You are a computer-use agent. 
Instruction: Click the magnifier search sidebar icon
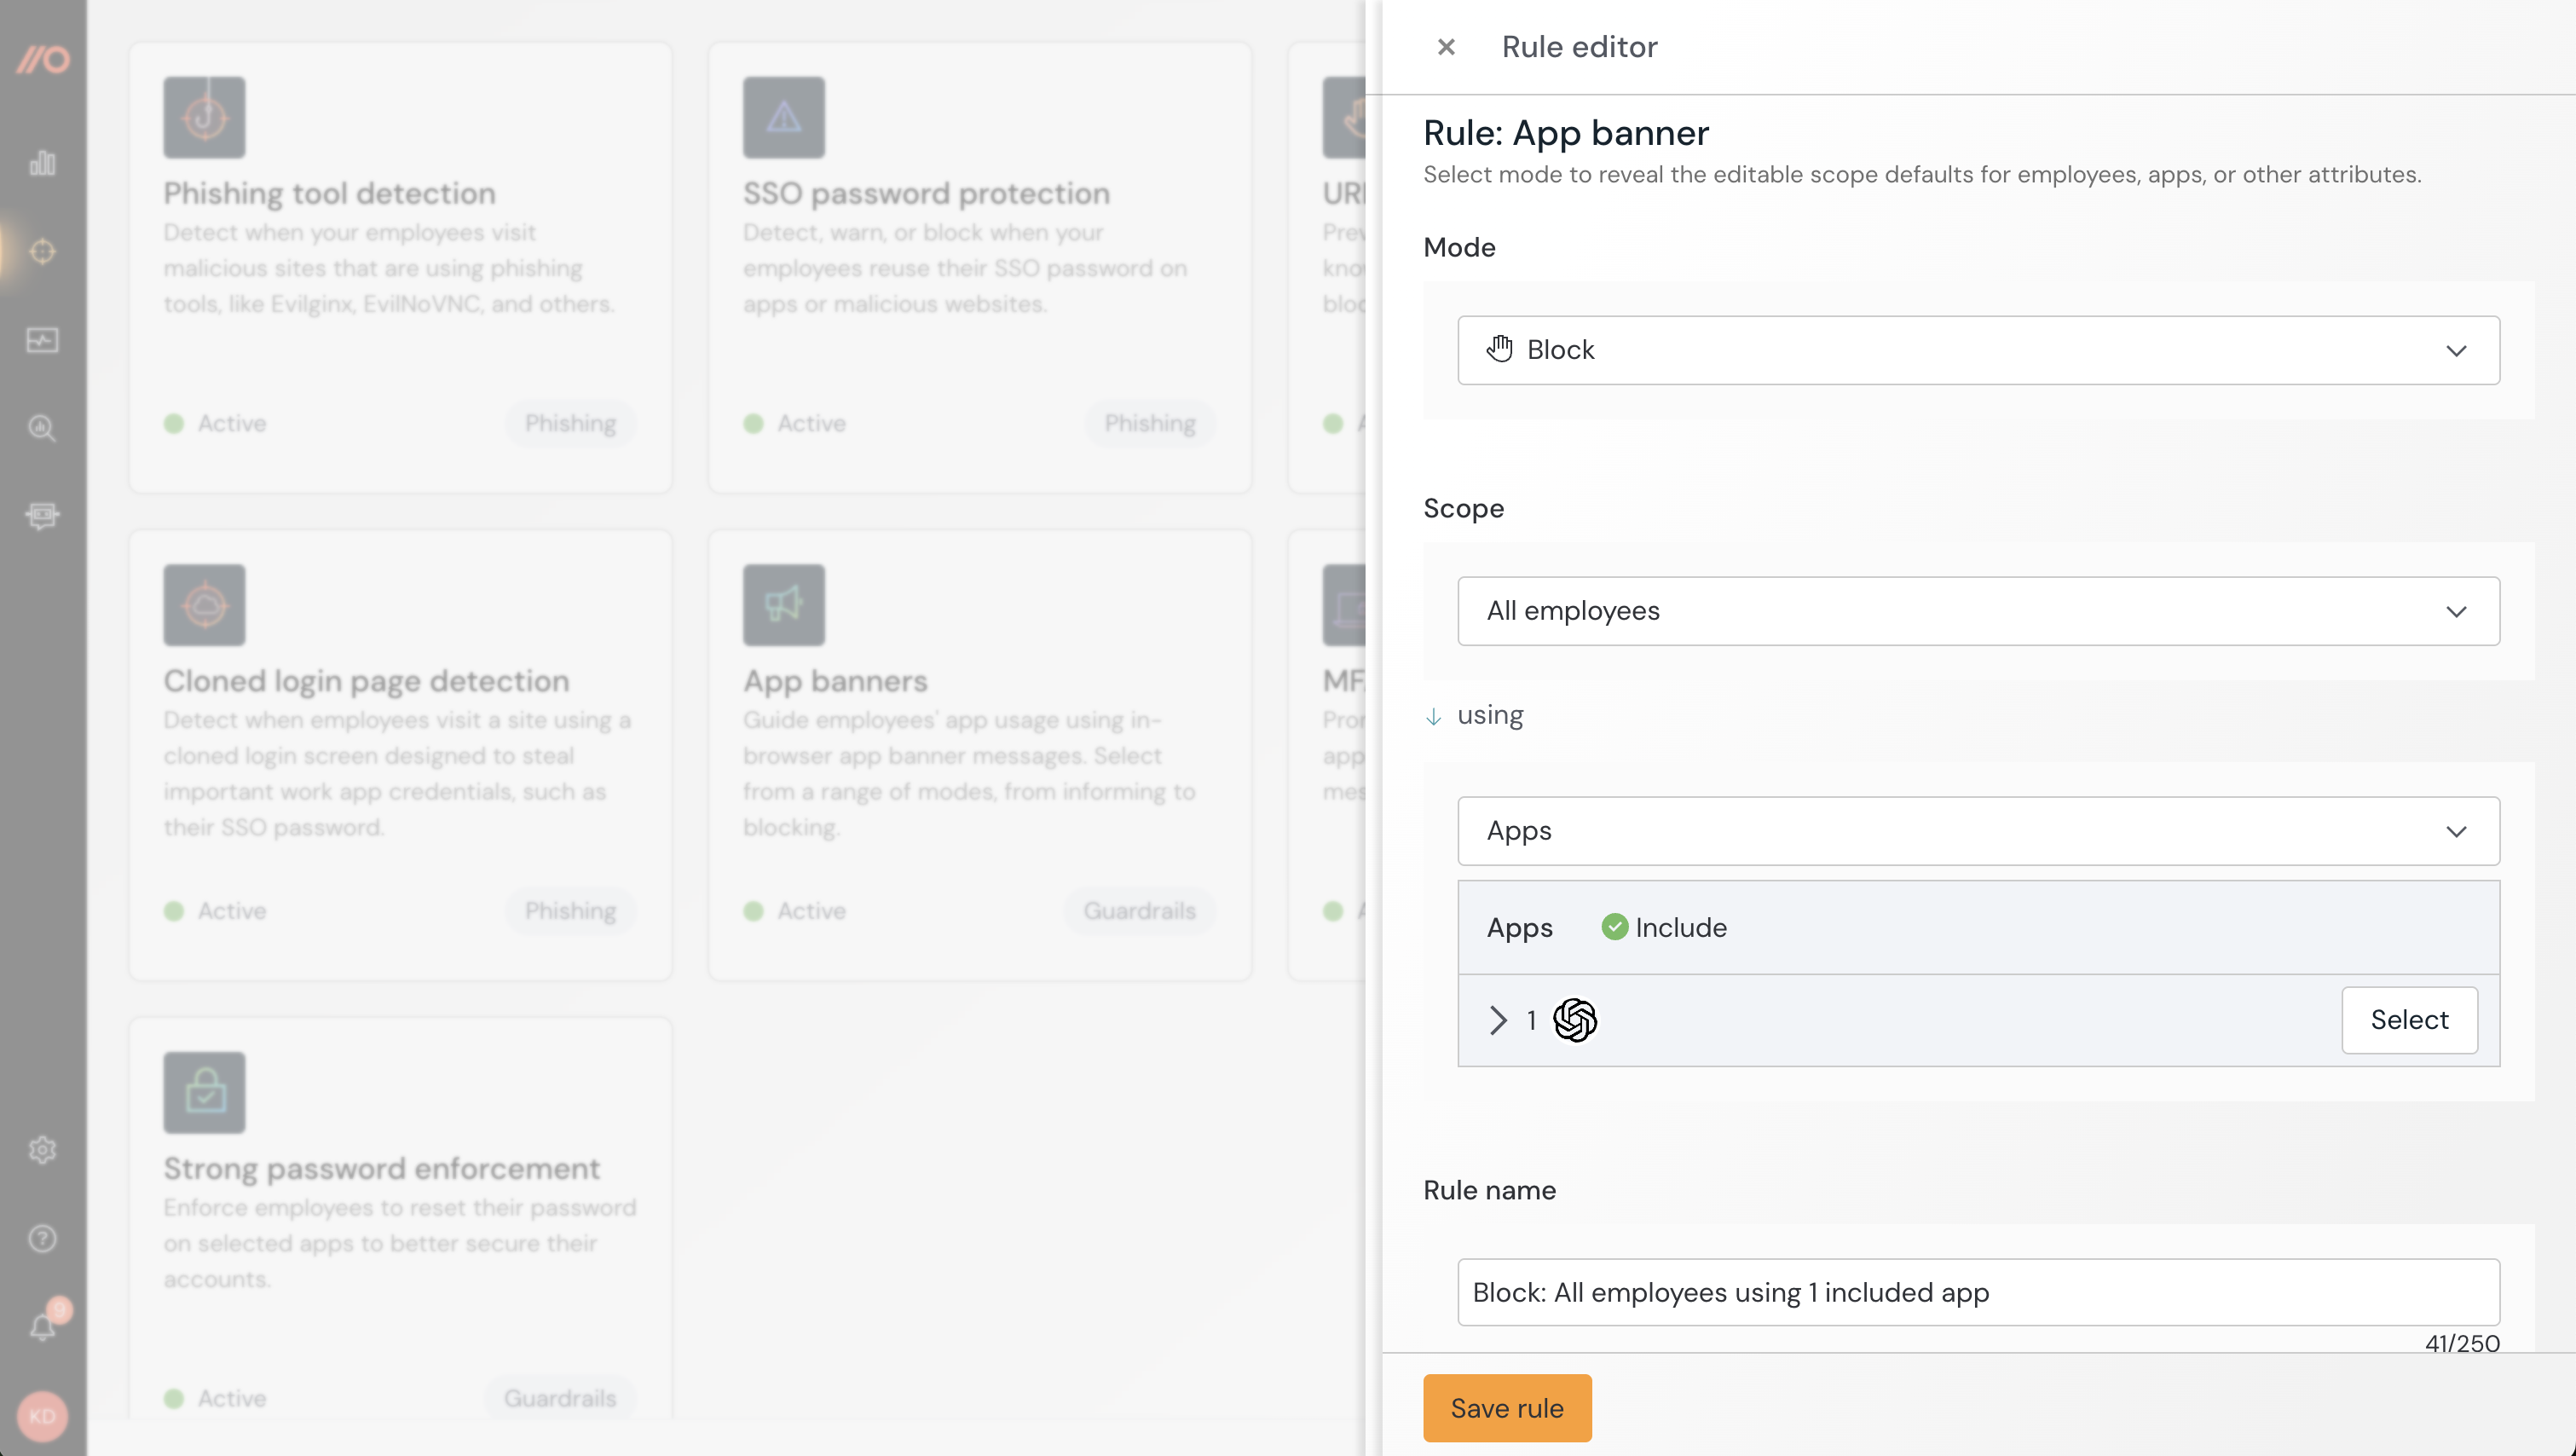click(x=42, y=428)
